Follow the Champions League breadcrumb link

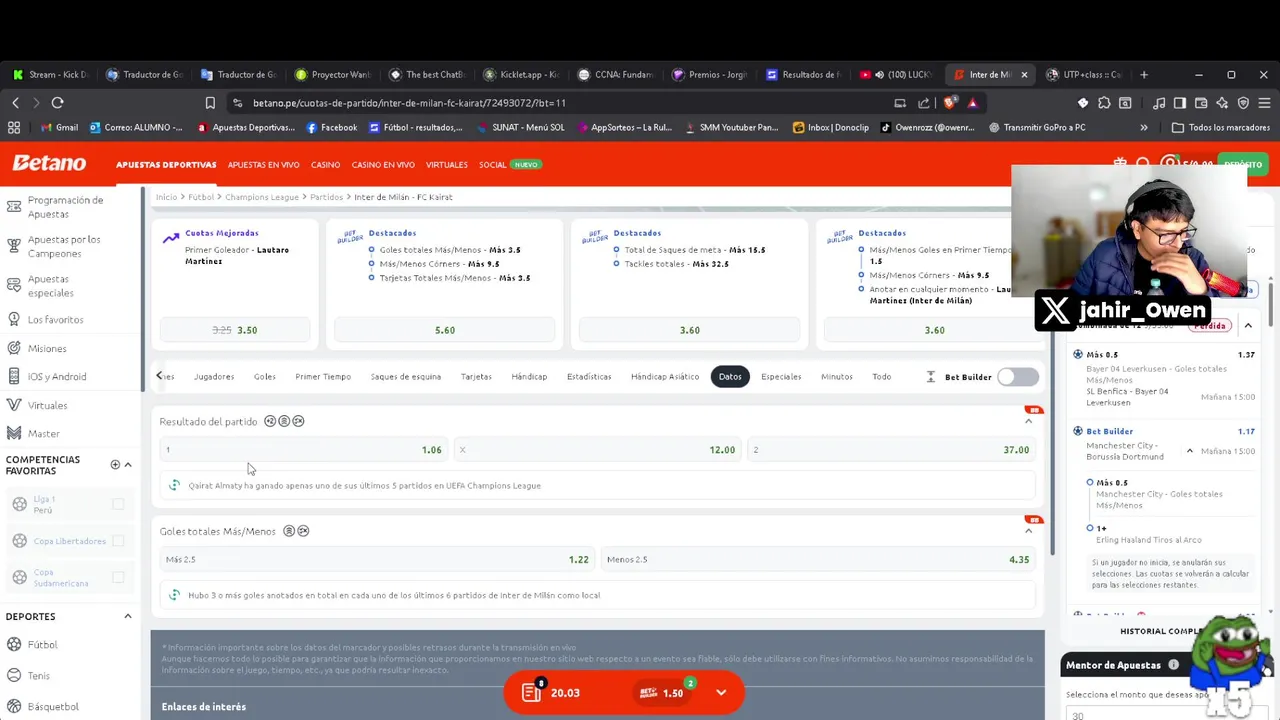point(262,197)
